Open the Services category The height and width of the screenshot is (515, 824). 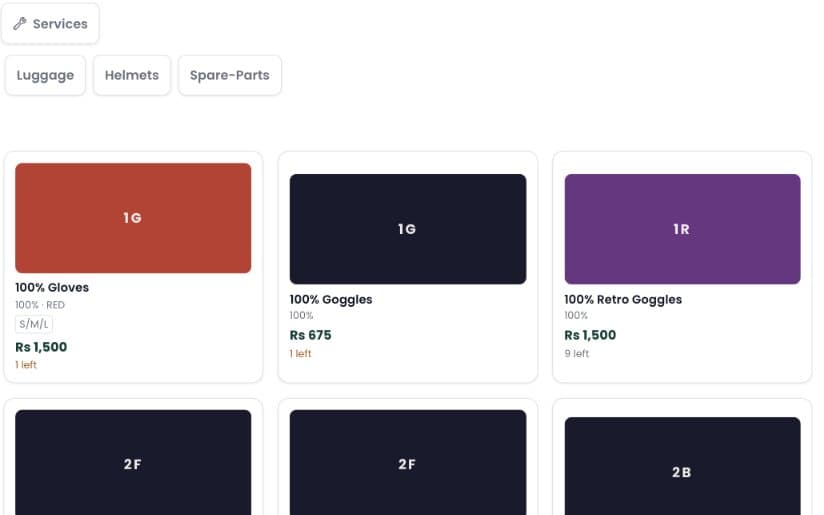click(x=50, y=24)
